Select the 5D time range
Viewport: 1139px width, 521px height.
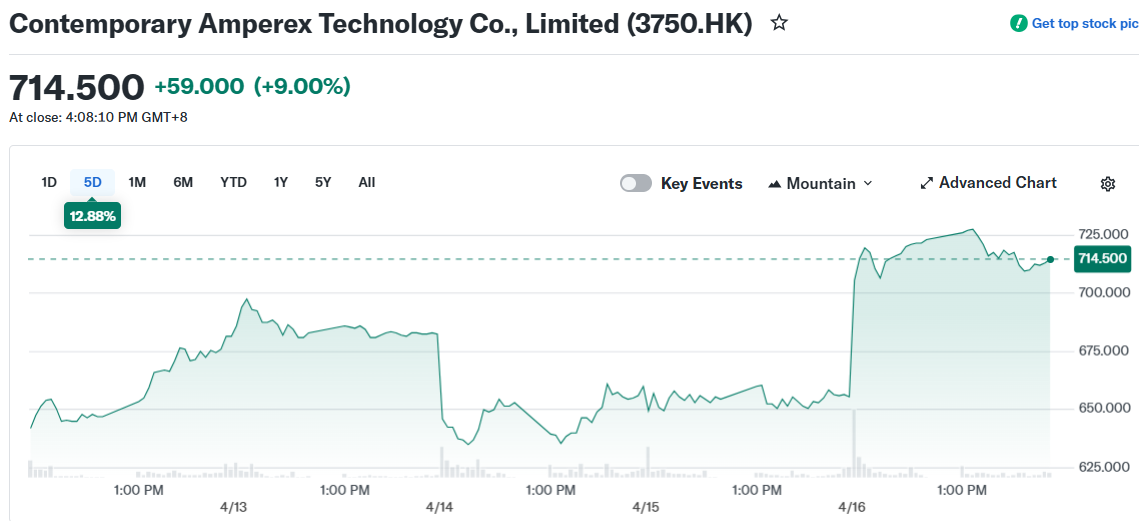point(93,182)
